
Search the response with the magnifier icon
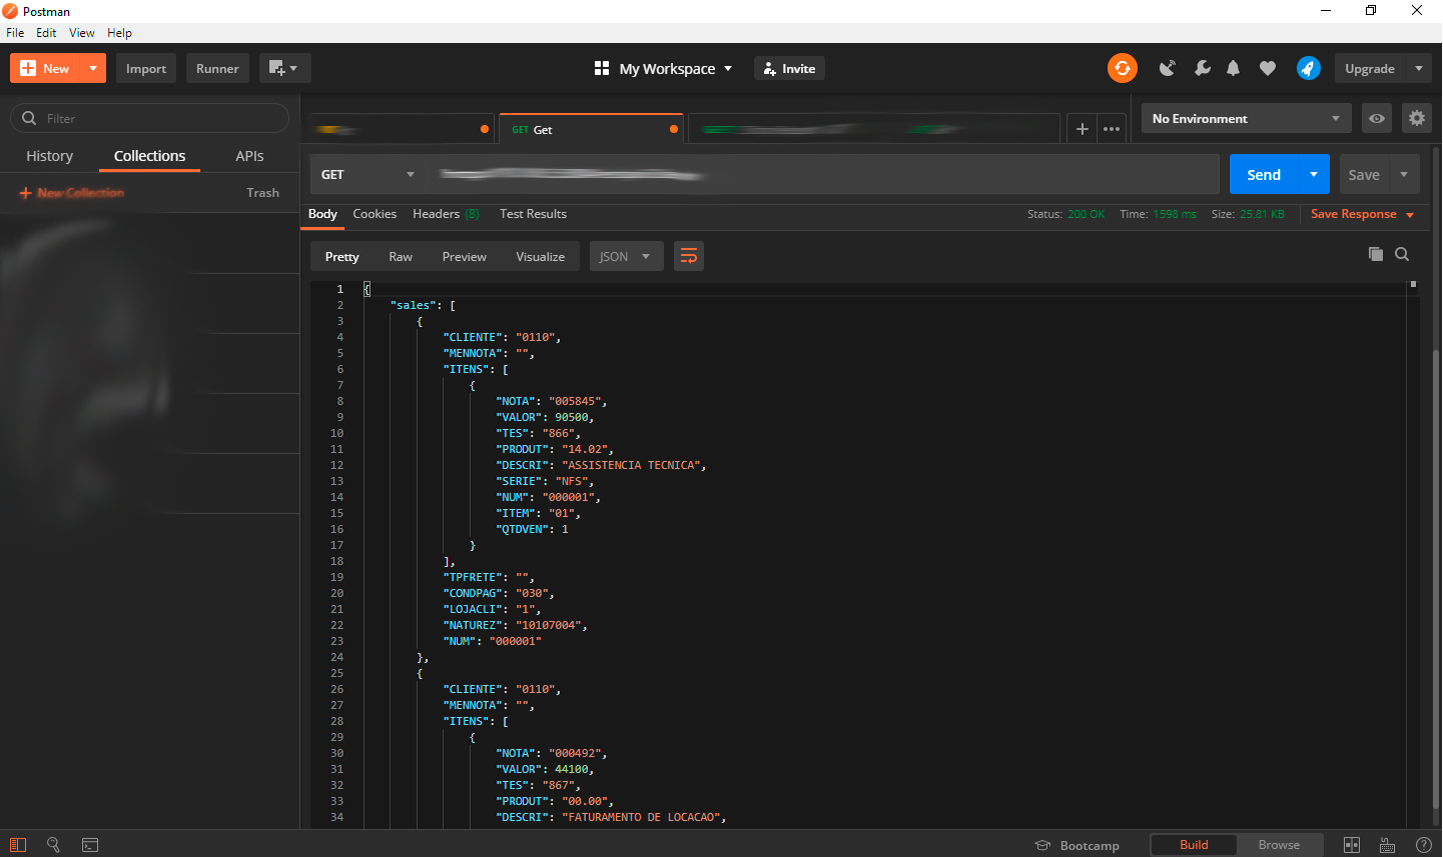tap(1402, 254)
